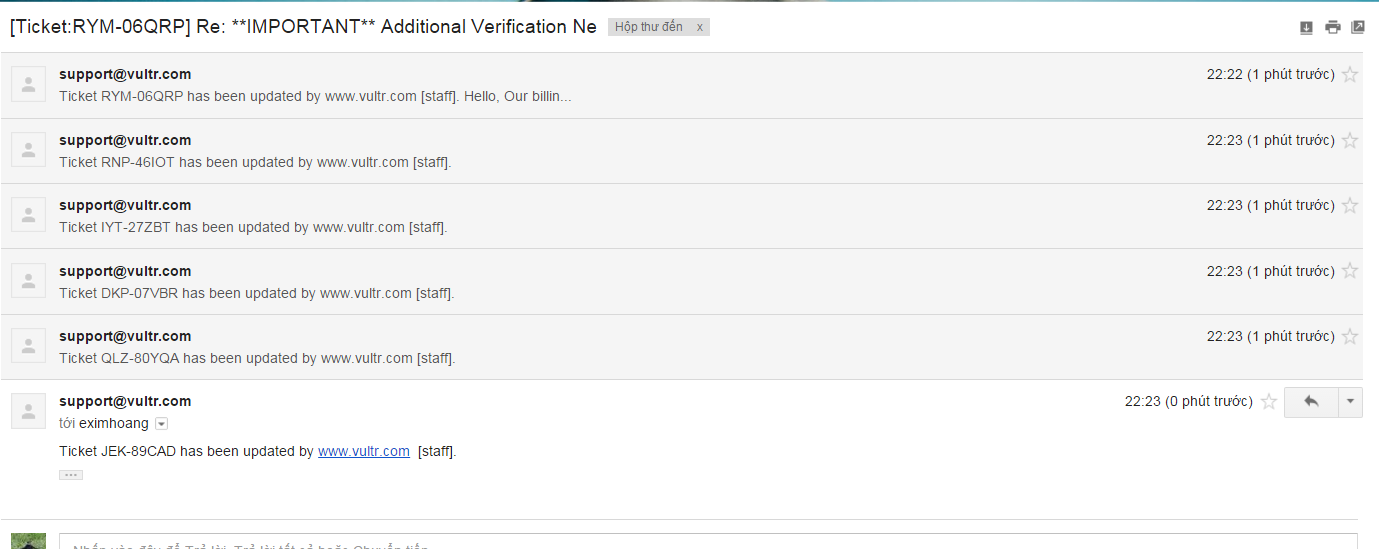The width and height of the screenshot is (1379, 549).
Task: Expand the collapsed Ticket QLZ-80YQA message snippet
Action: point(257,358)
